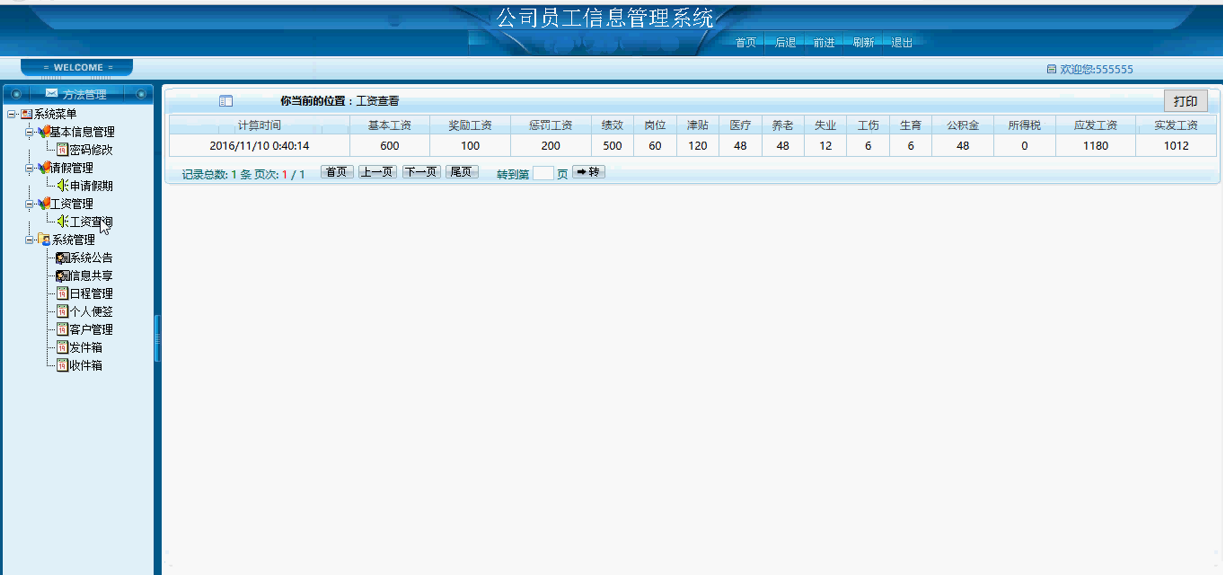
Task: Click the 岗位 column header
Action: click(655, 125)
